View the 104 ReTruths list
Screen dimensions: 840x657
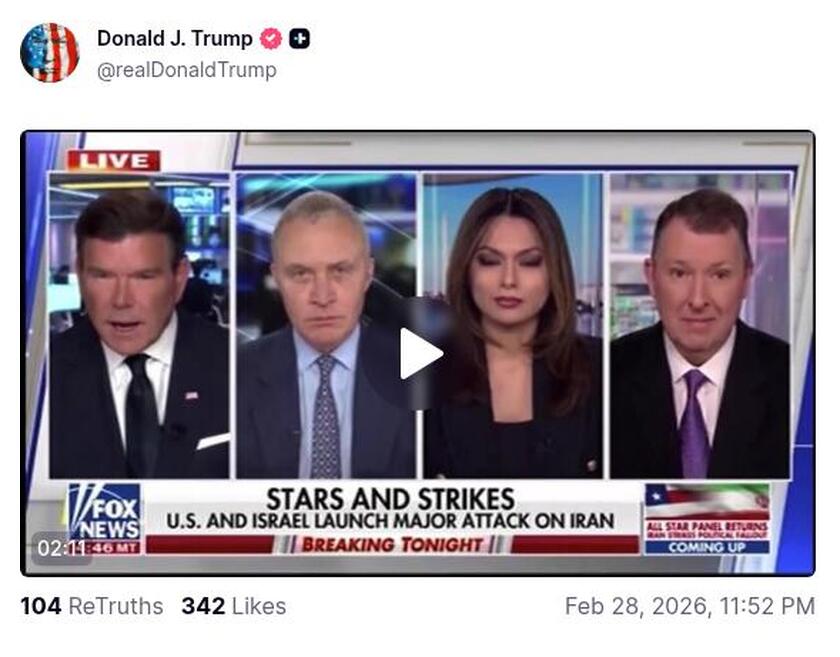[92, 606]
